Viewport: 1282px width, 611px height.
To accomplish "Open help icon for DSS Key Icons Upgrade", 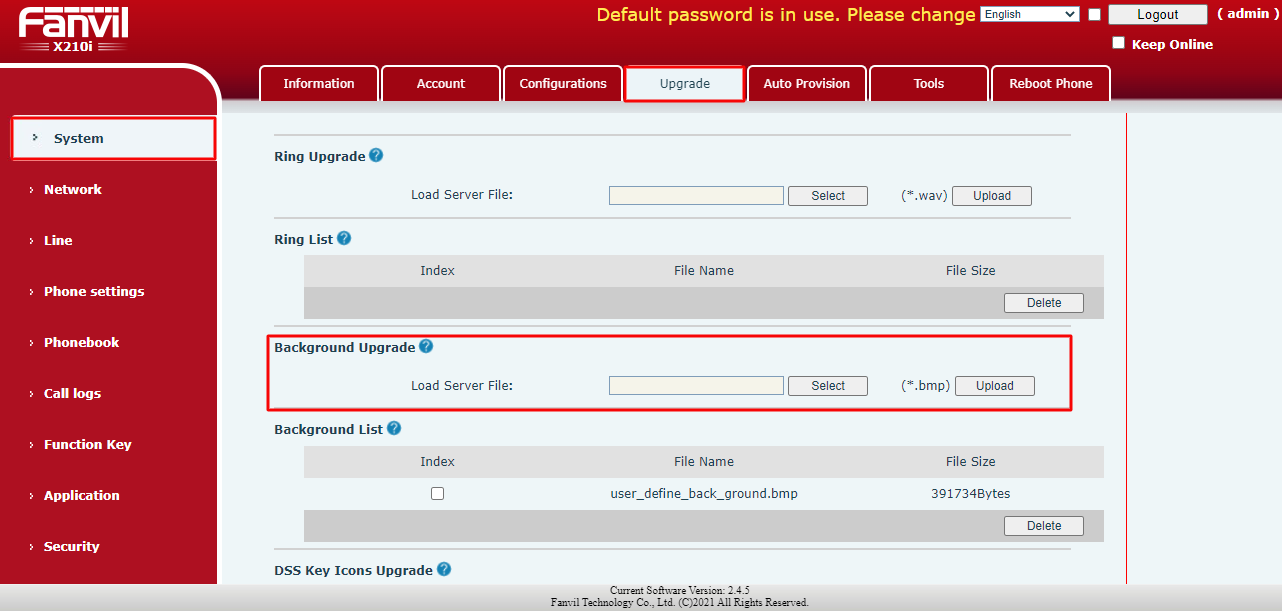I will (444, 569).
